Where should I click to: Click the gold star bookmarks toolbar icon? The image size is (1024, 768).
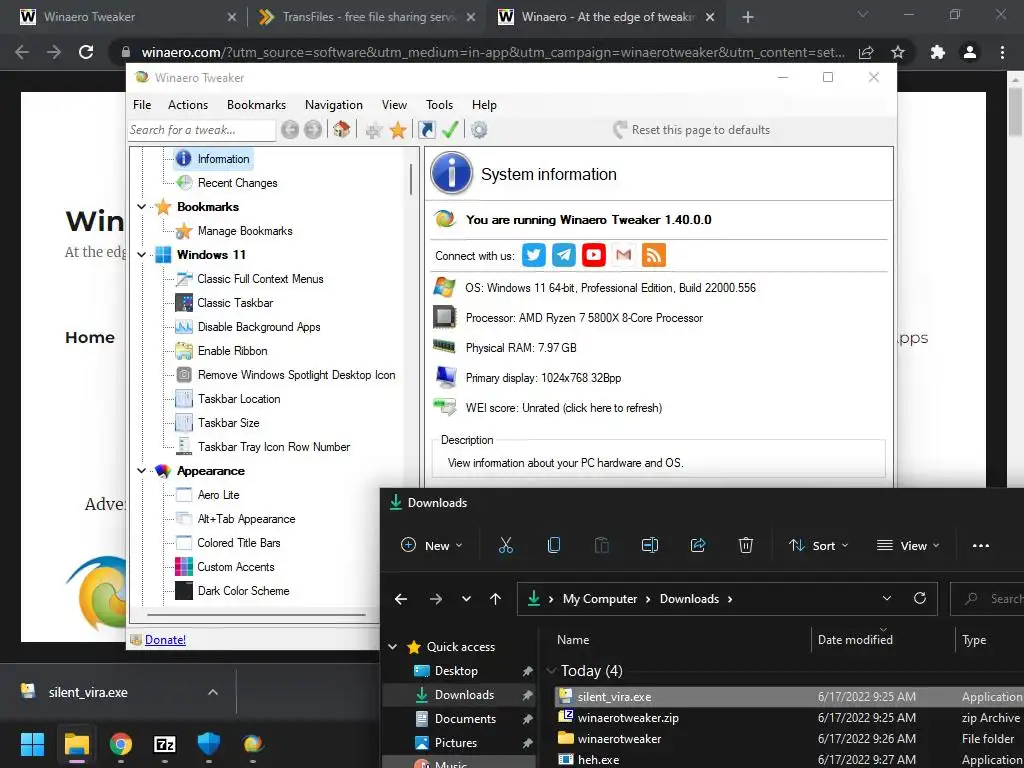point(398,130)
